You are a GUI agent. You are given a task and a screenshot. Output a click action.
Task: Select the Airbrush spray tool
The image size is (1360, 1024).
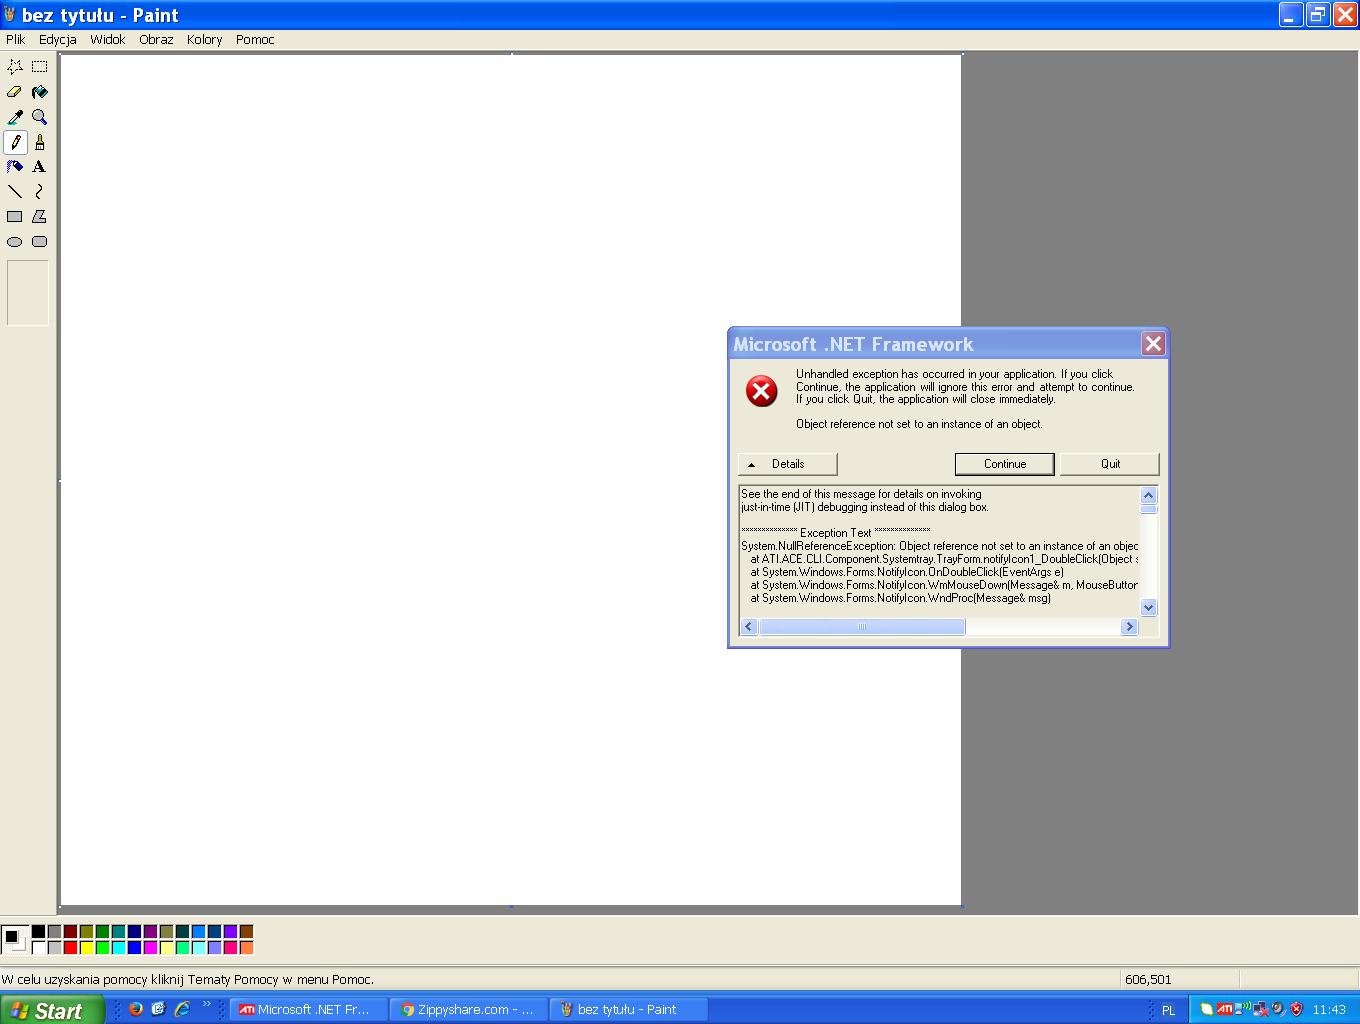click(15, 167)
